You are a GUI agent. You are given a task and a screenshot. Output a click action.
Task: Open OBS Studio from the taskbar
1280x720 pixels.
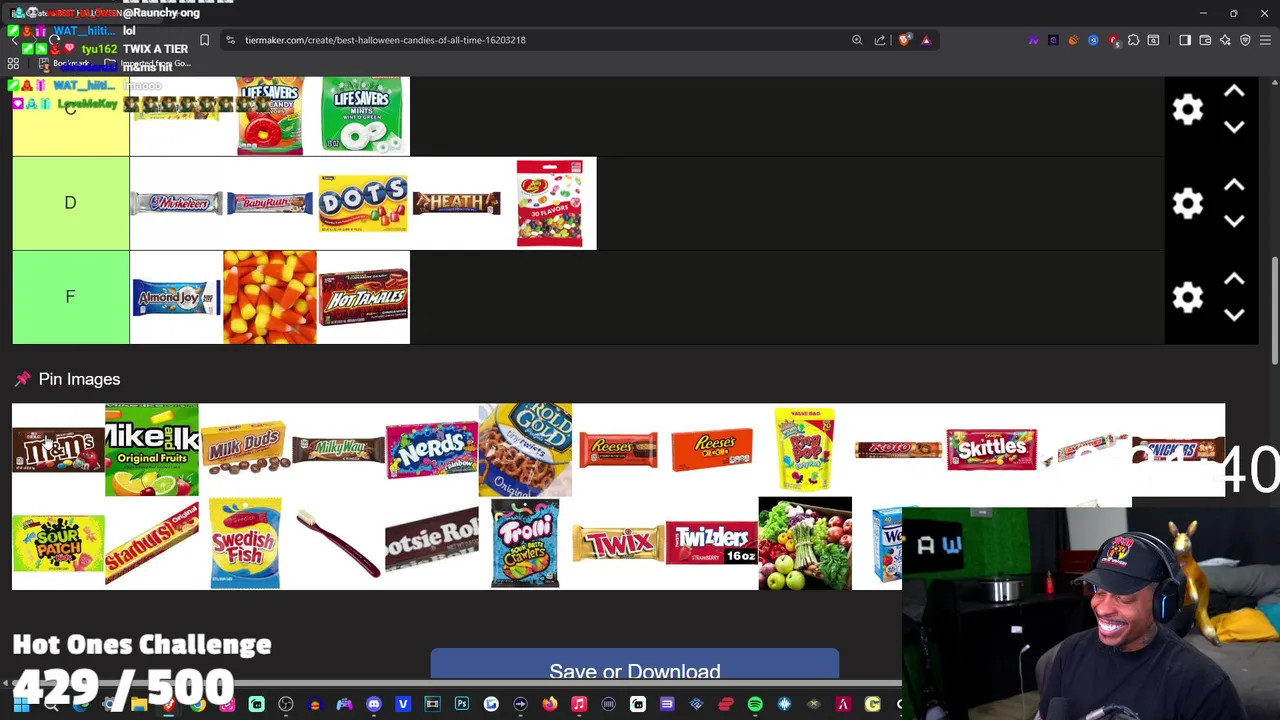pos(286,705)
